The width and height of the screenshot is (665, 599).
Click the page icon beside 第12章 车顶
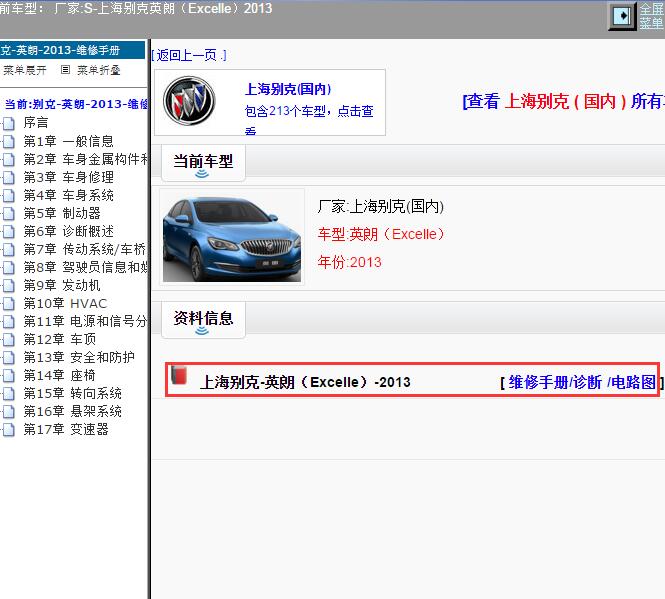(9, 339)
